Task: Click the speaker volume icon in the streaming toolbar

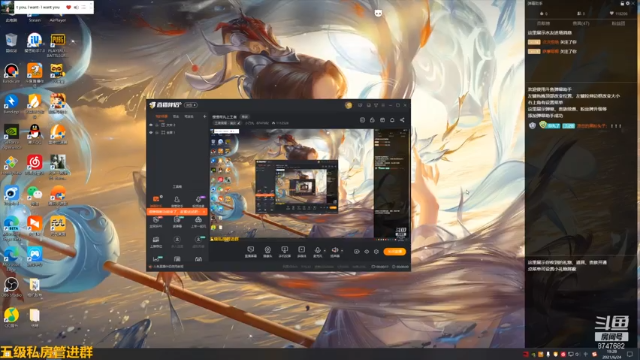Action: [335, 250]
